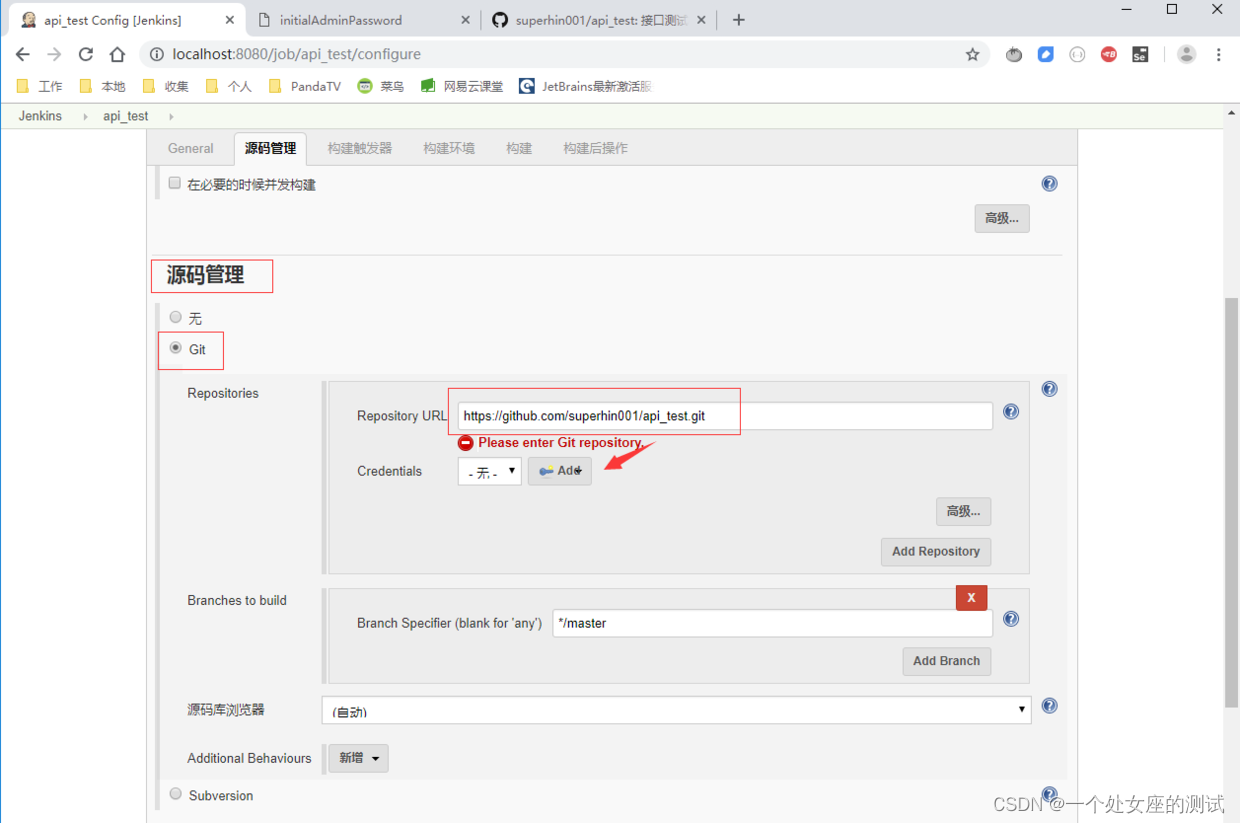Open the JetBrains最新激活服 bookmark
Image resolution: width=1240 pixels, height=823 pixels.
click(585, 86)
